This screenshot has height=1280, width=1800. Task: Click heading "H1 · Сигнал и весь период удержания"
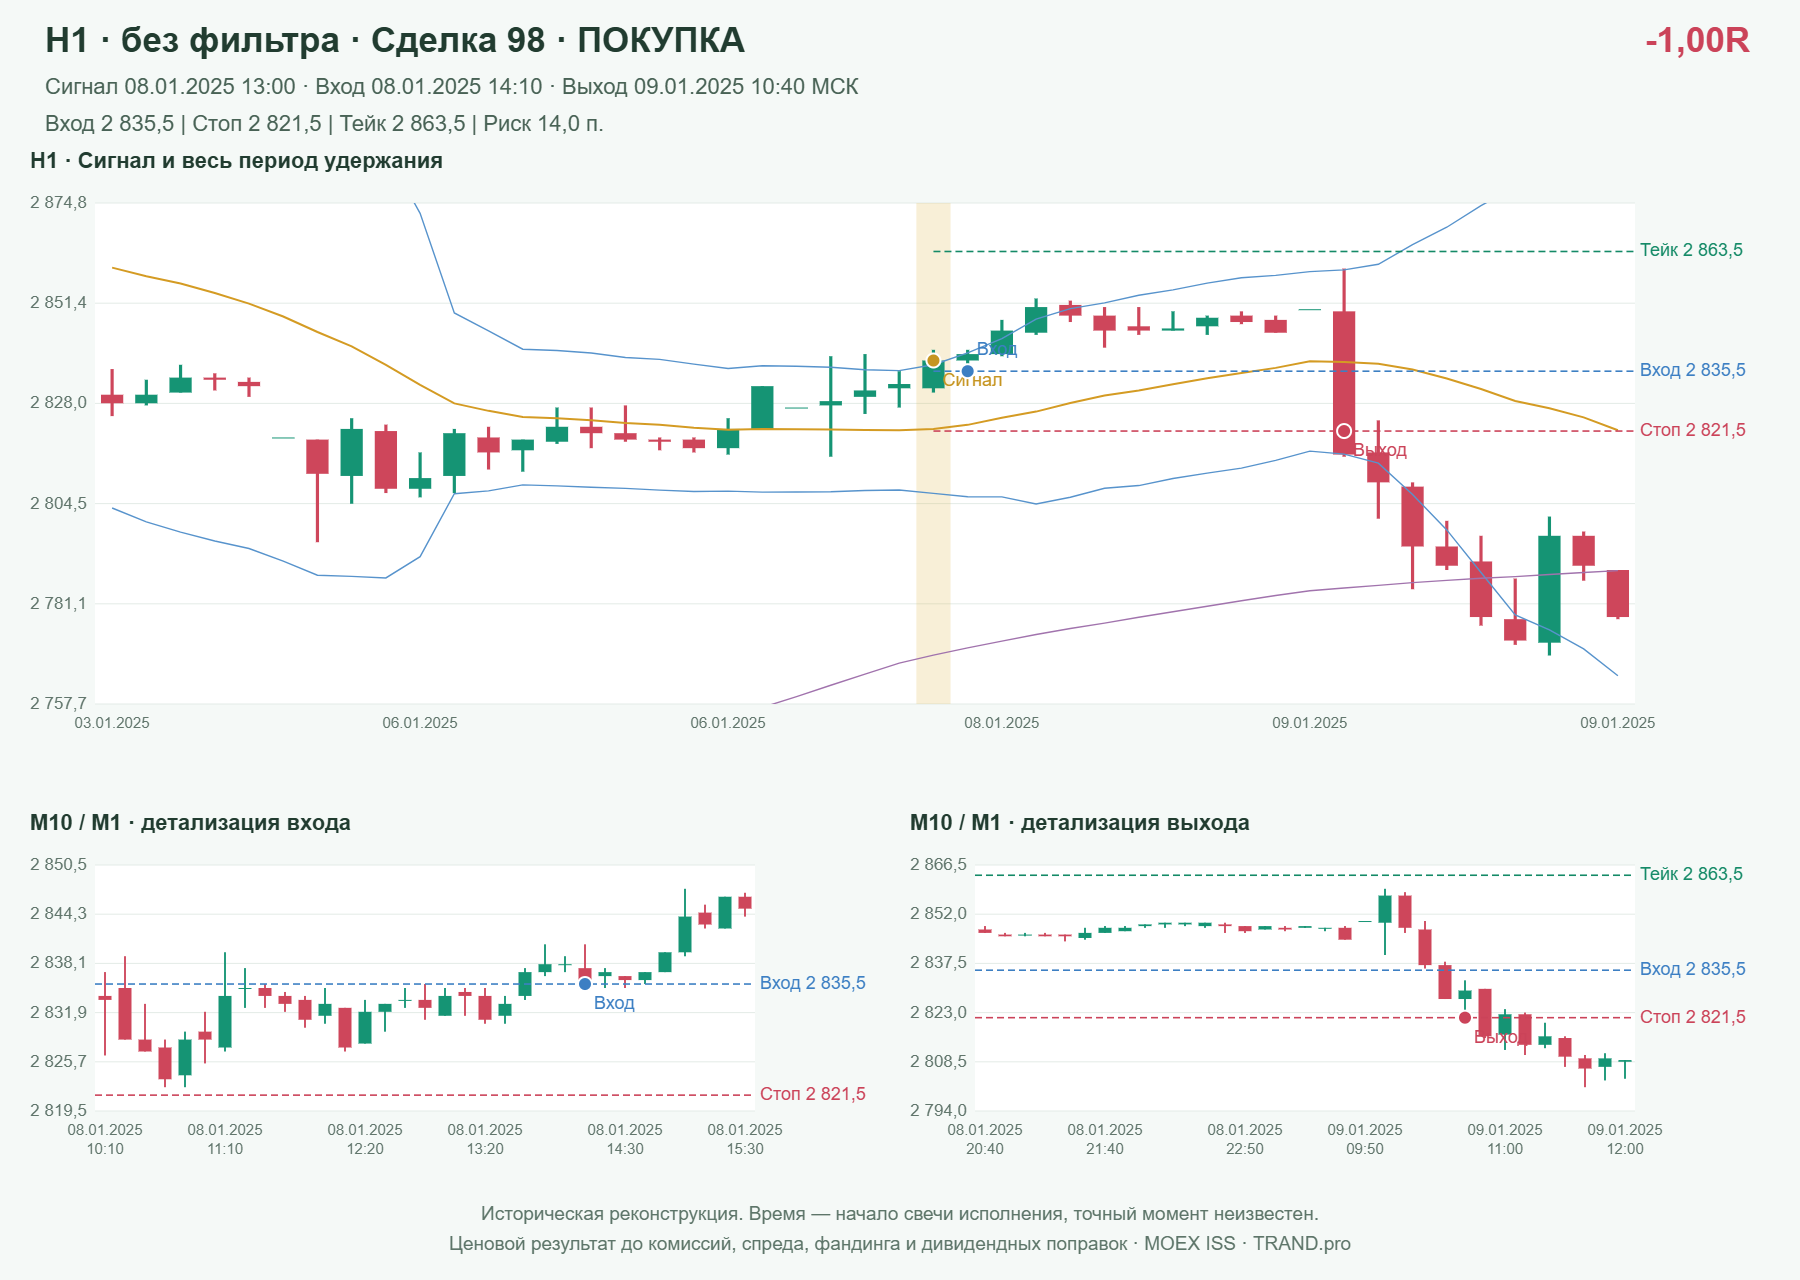tap(236, 161)
